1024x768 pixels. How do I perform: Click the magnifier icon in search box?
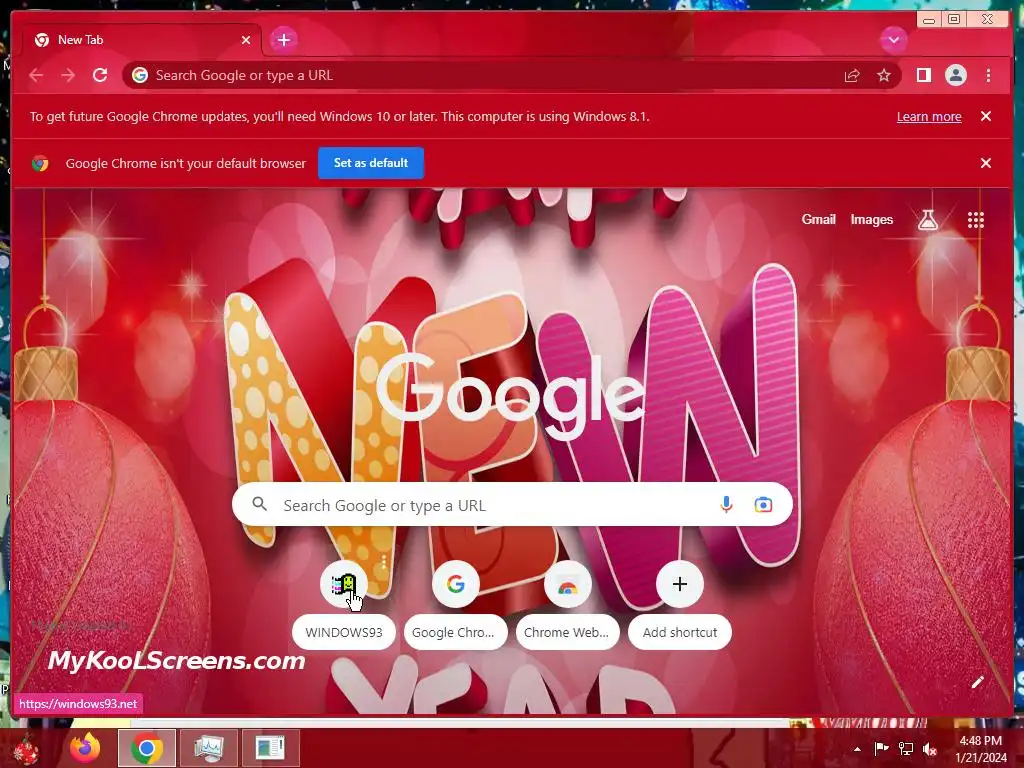pyautogui.click(x=259, y=504)
